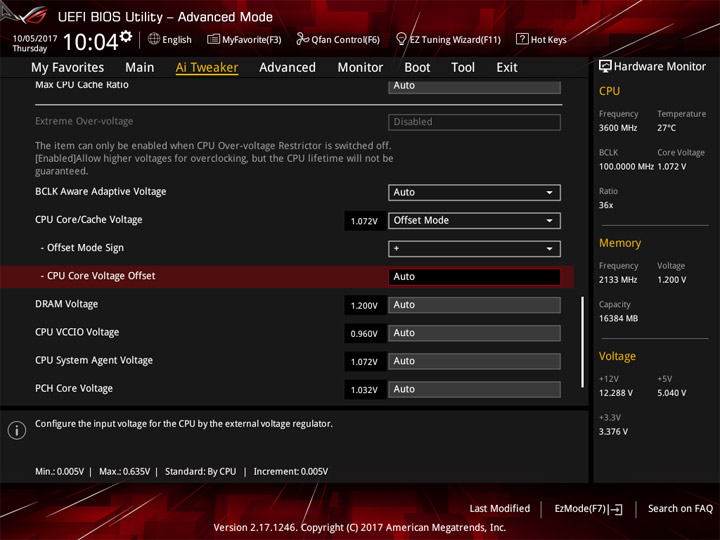720x540 pixels.
Task: Click the 1.072V CPU Core/Cache Voltage readout
Action: pyautogui.click(x=365, y=221)
